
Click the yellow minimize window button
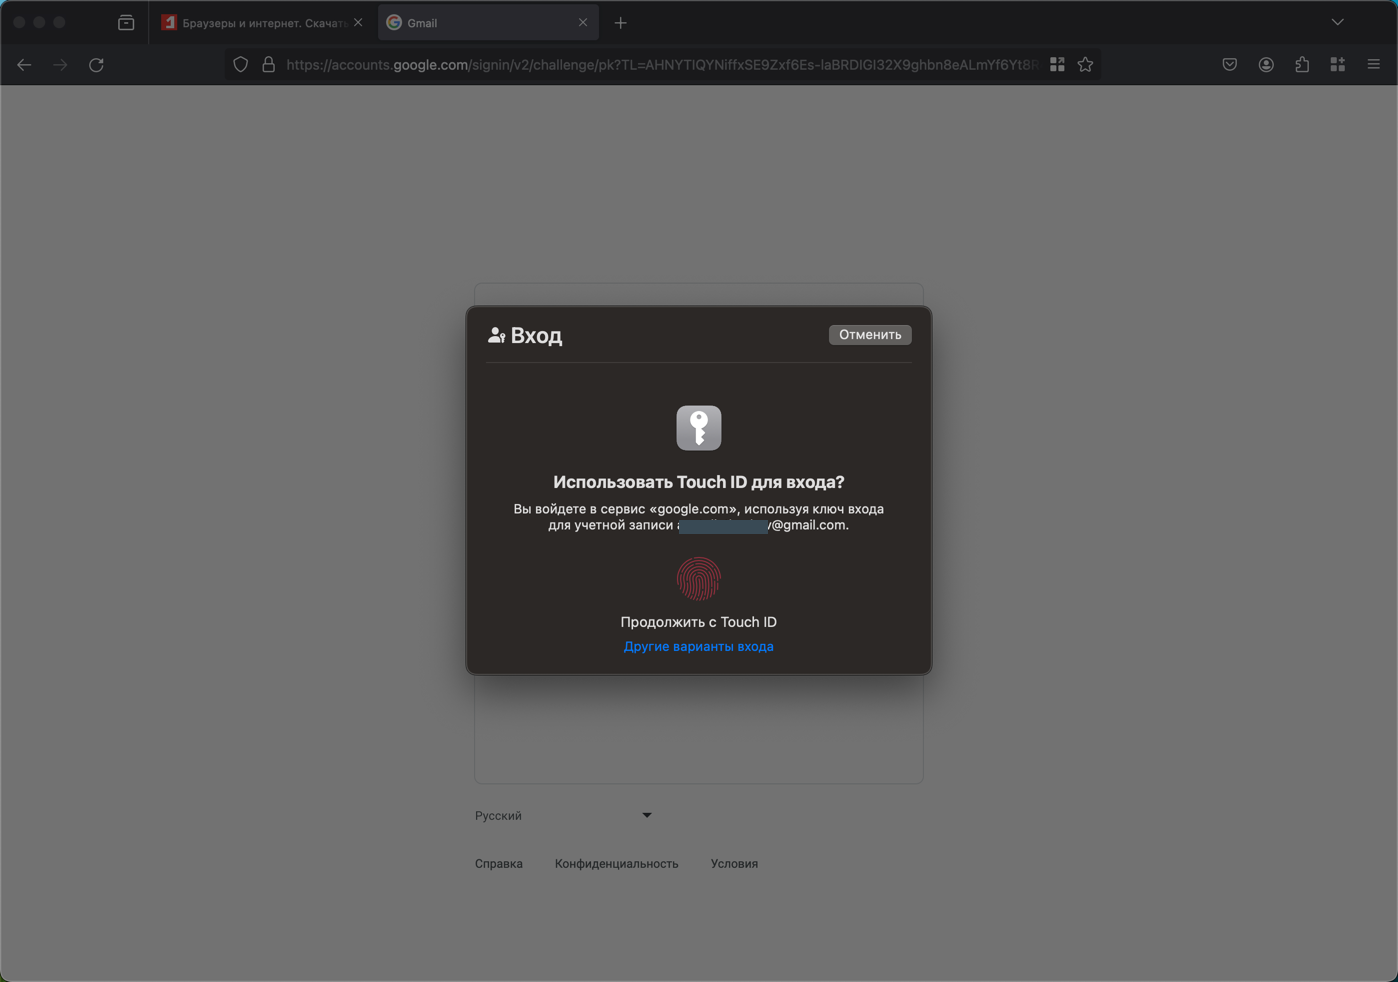pyautogui.click(x=40, y=22)
